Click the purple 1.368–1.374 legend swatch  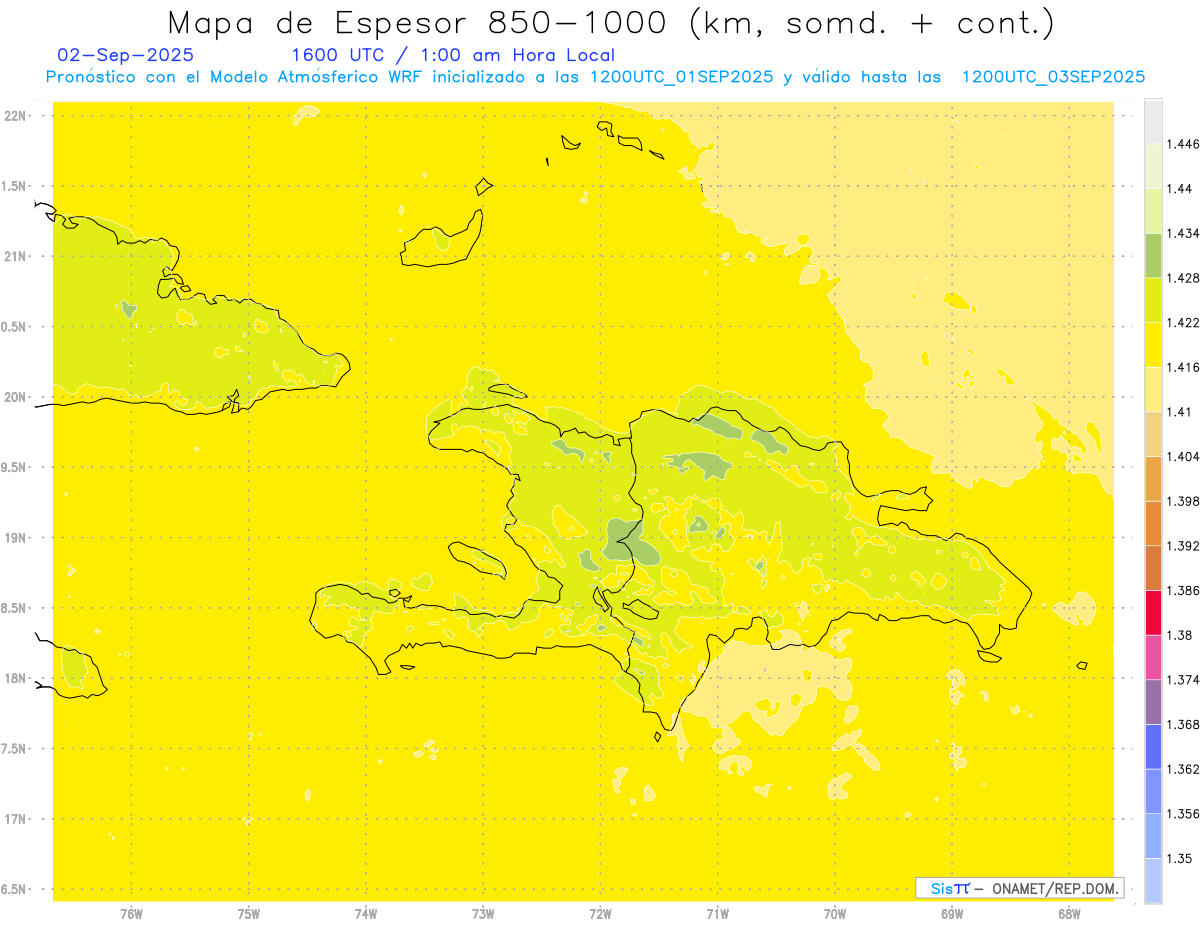click(1153, 702)
